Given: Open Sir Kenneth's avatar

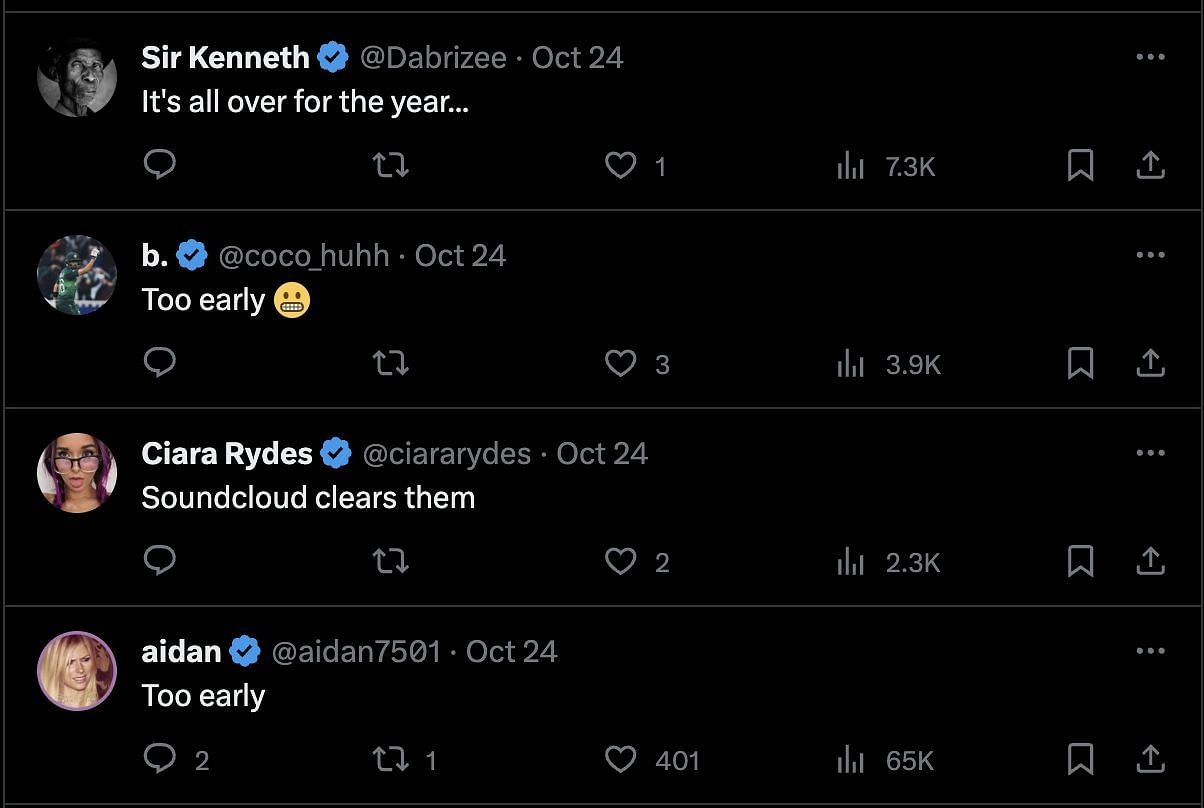Looking at the screenshot, I should 77,77.
